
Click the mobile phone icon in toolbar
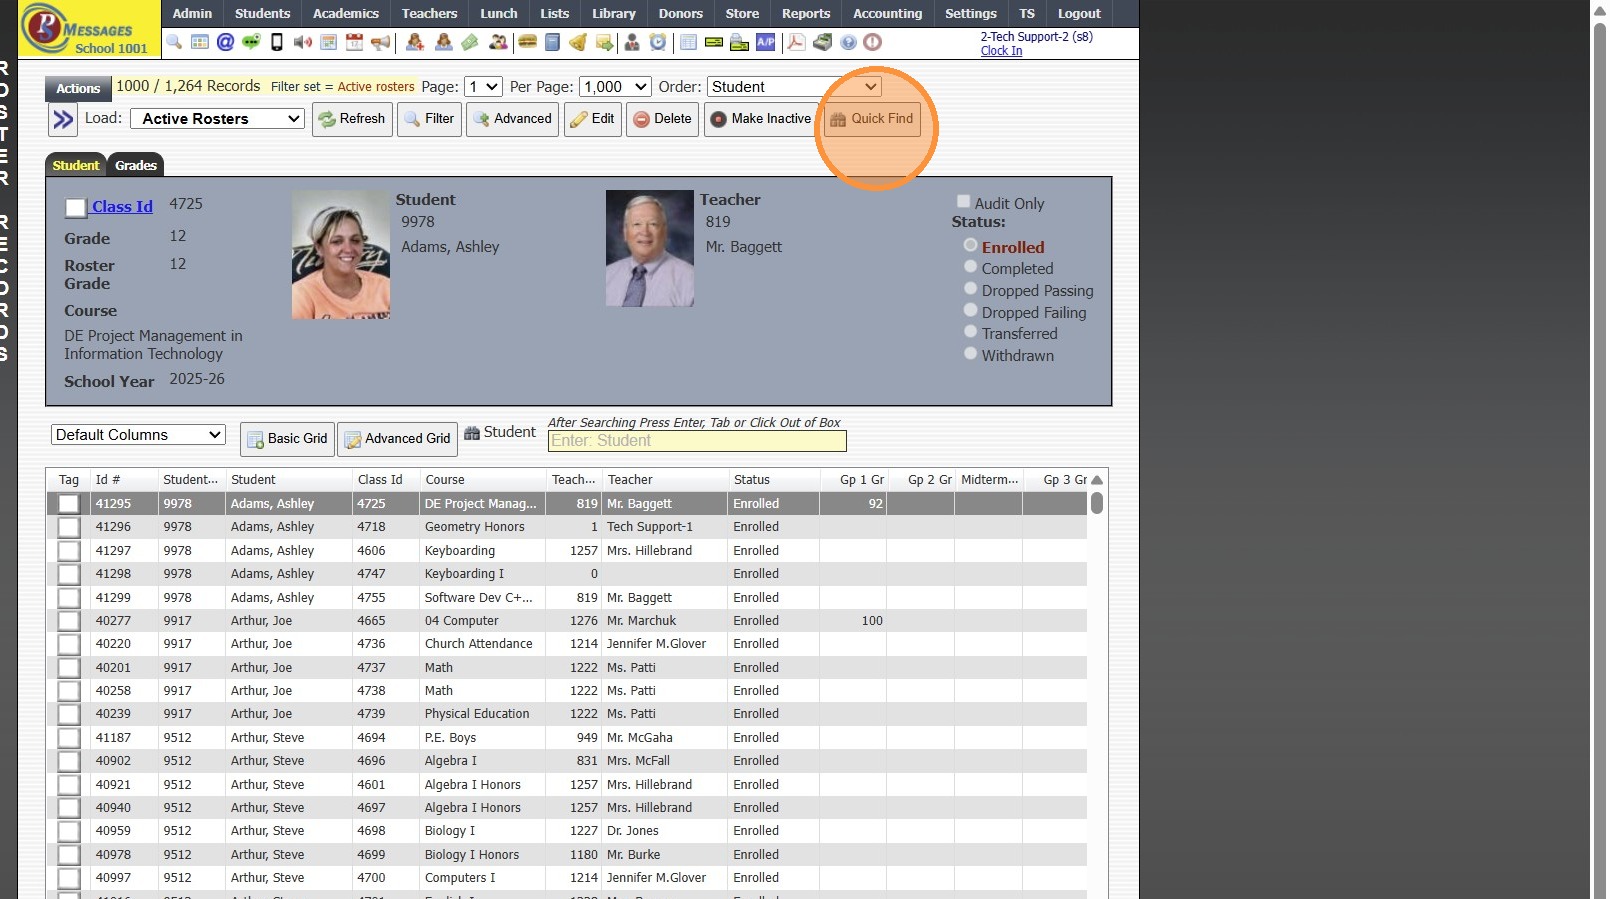click(277, 42)
